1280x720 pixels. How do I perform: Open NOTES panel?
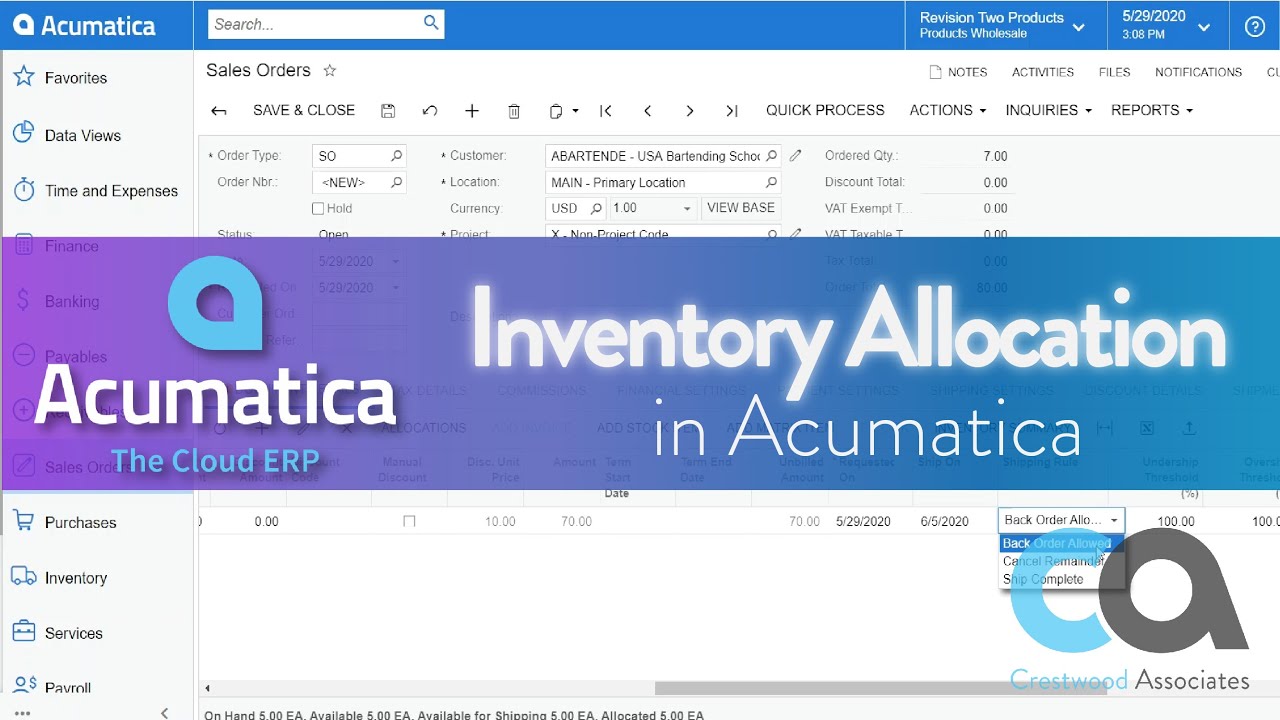(958, 72)
